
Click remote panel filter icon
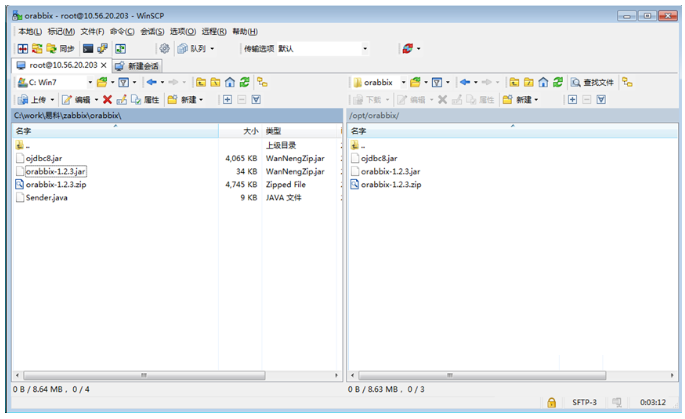437,82
